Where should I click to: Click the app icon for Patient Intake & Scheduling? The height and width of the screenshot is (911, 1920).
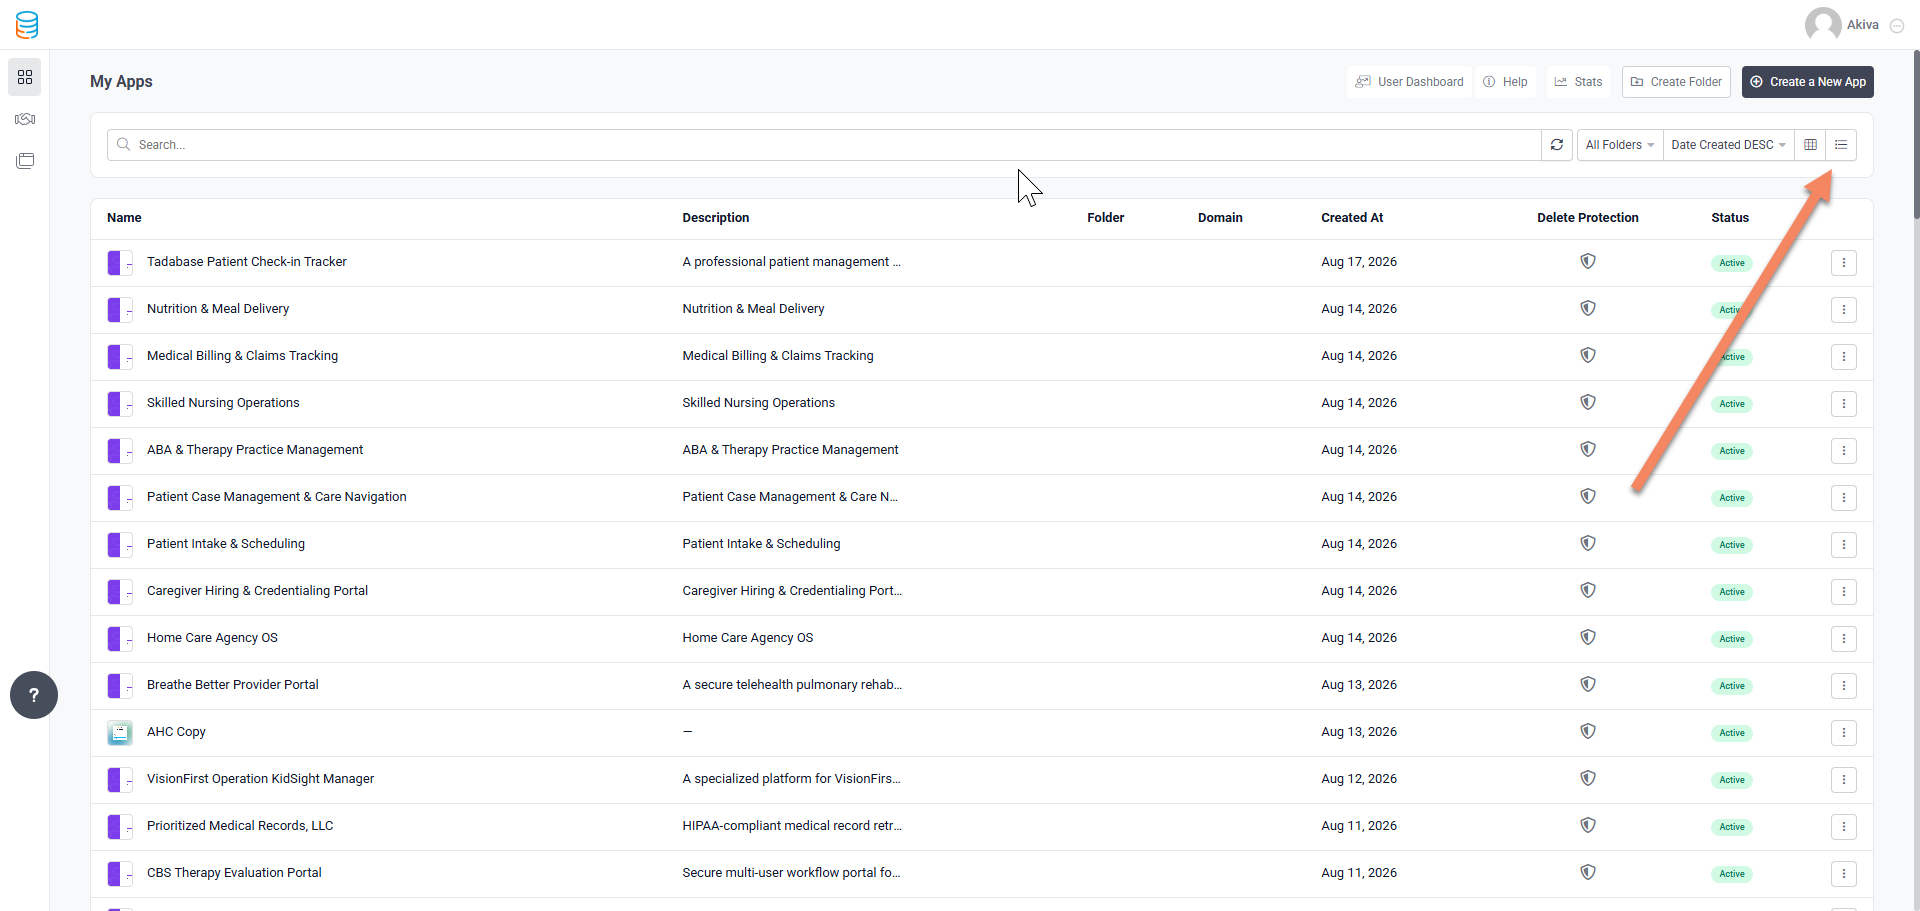coord(120,545)
